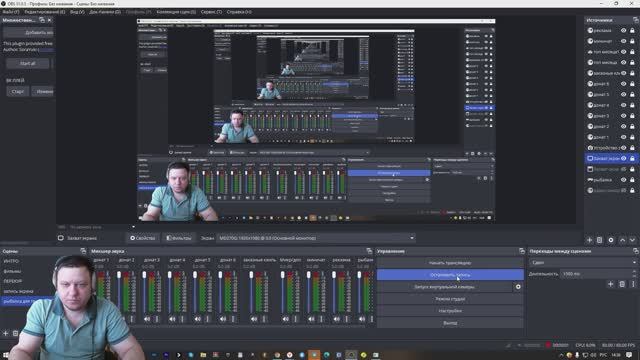Click the Windows Start button
The image size is (640, 360).
coord(6,355)
